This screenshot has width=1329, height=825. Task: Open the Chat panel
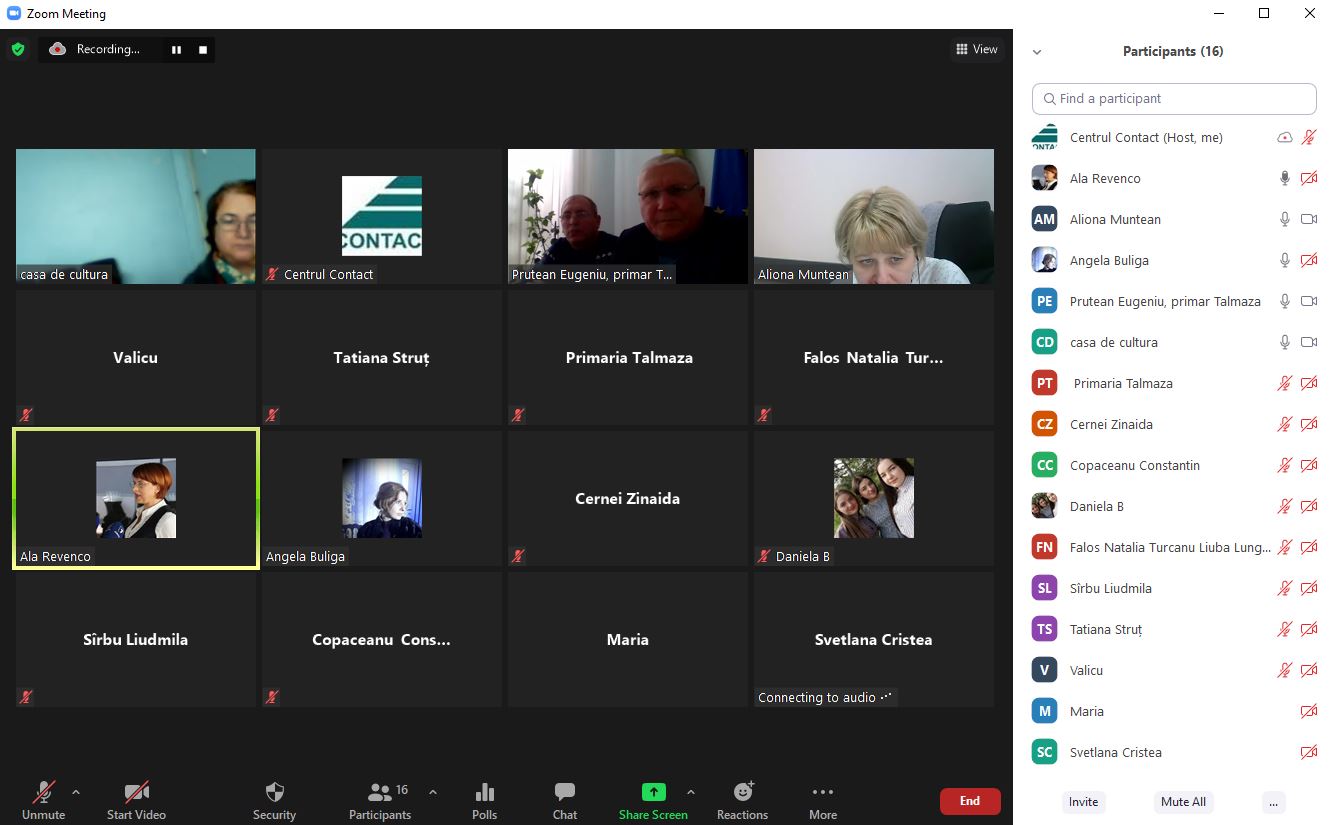coord(565,801)
